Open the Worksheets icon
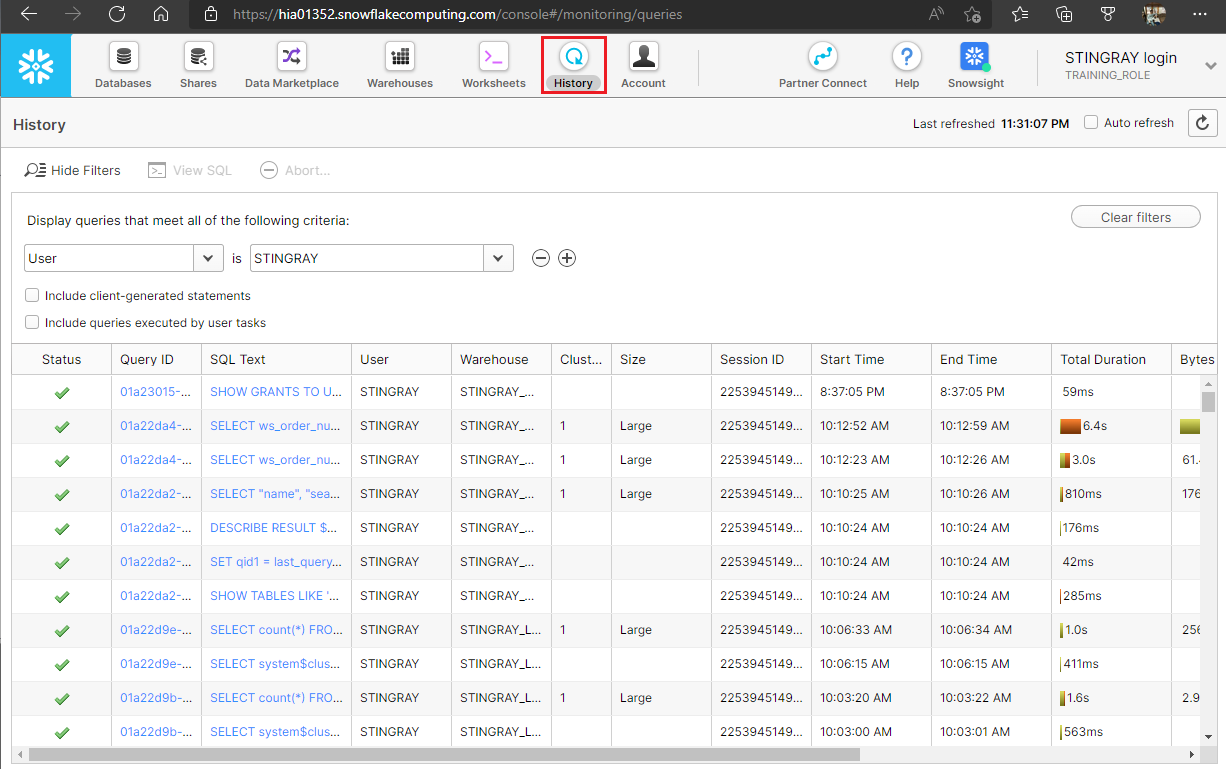 (493, 66)
